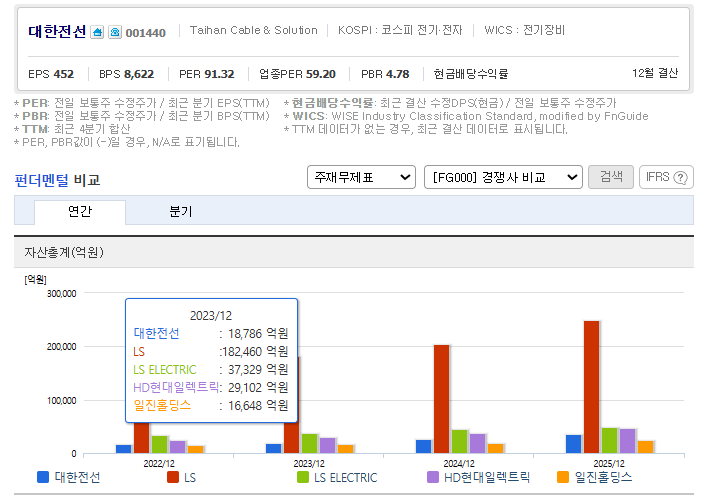The image size is (705, 503).
Task: Click the tooltip value 37,329 억원
Action: (x=258, y=369)
